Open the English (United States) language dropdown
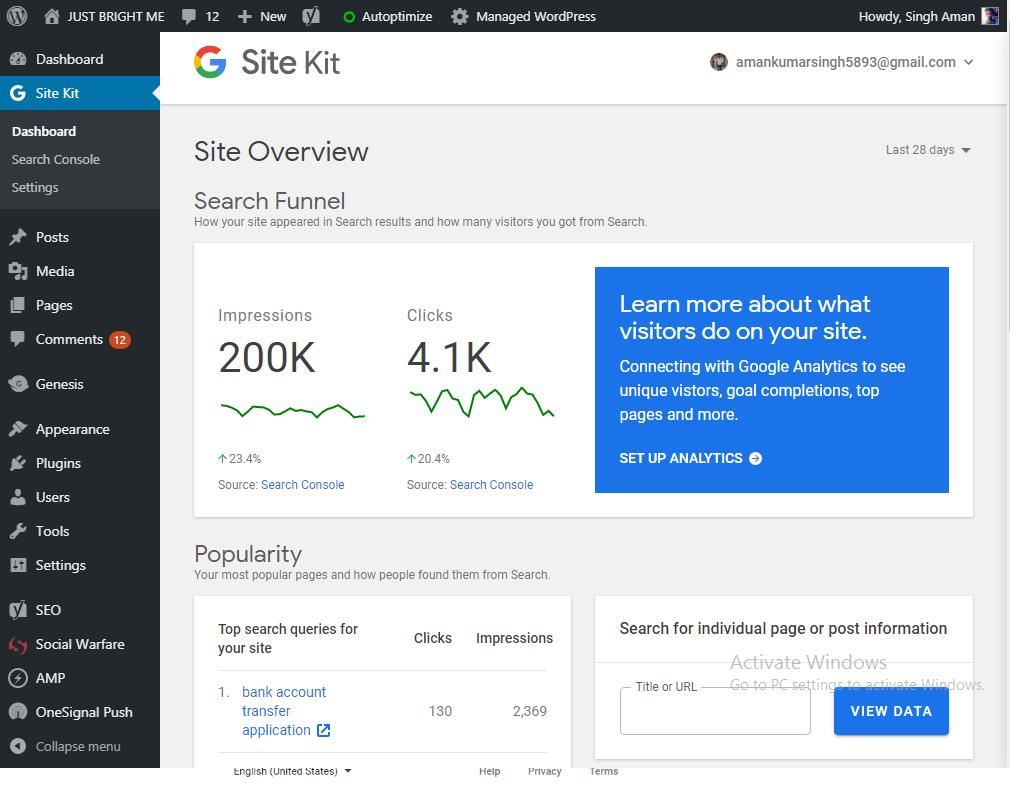 [292, 771]
